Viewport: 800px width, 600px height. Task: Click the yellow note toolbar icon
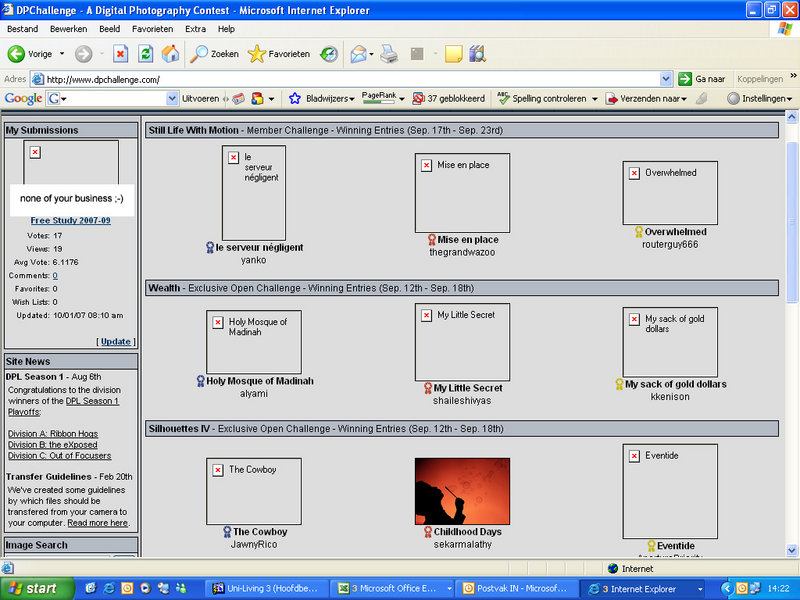(454, 54)
